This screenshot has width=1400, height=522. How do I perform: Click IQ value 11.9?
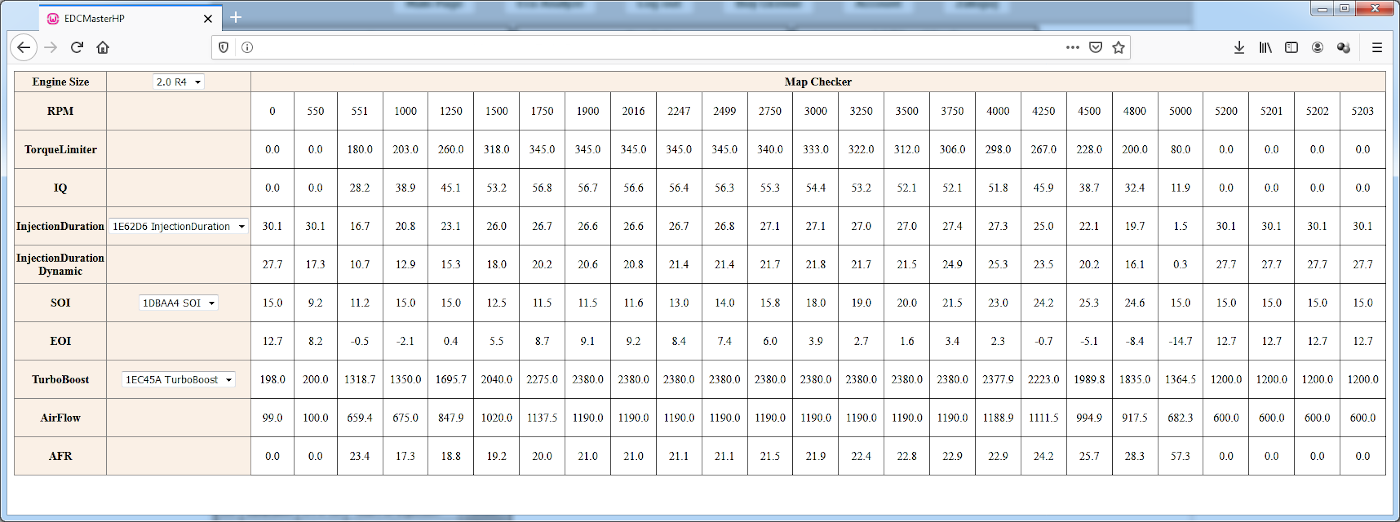click(1181, 188)
